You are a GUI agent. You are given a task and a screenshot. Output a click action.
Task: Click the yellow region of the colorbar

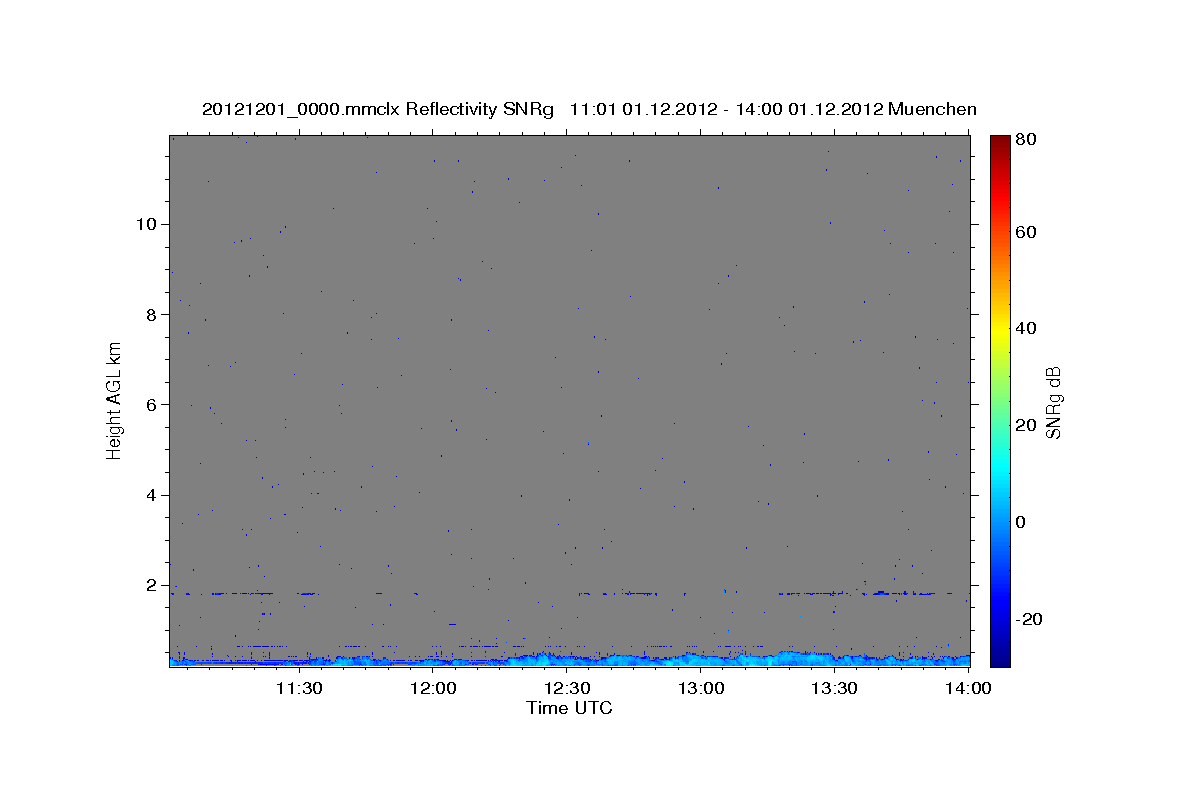1000,335
